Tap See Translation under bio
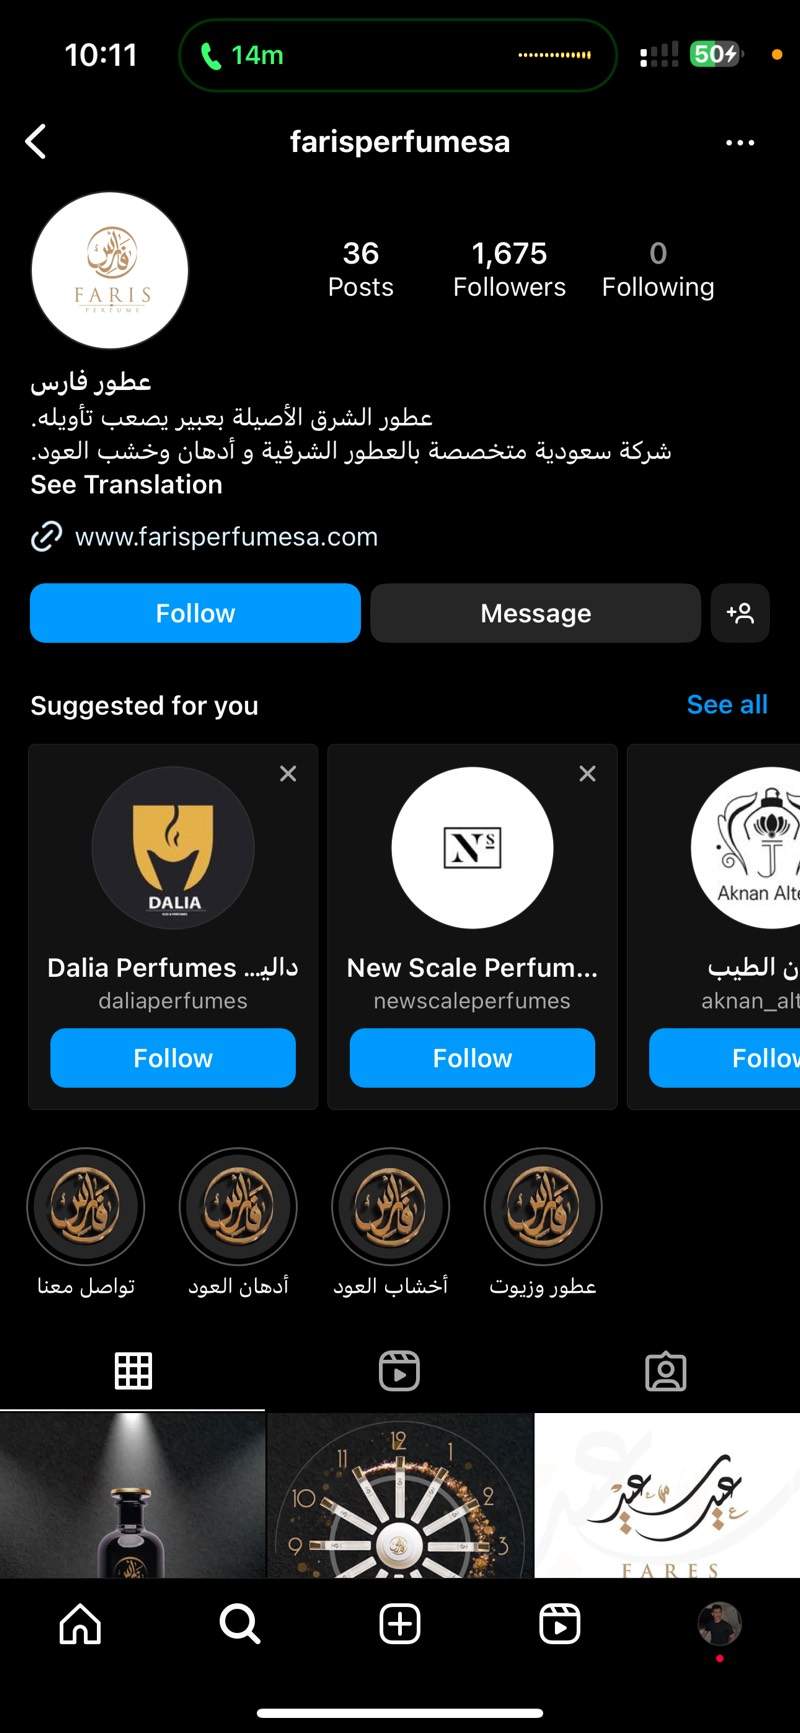This screenshot has width=800, height=1733. pyautogui.click(x=127, y=485)
